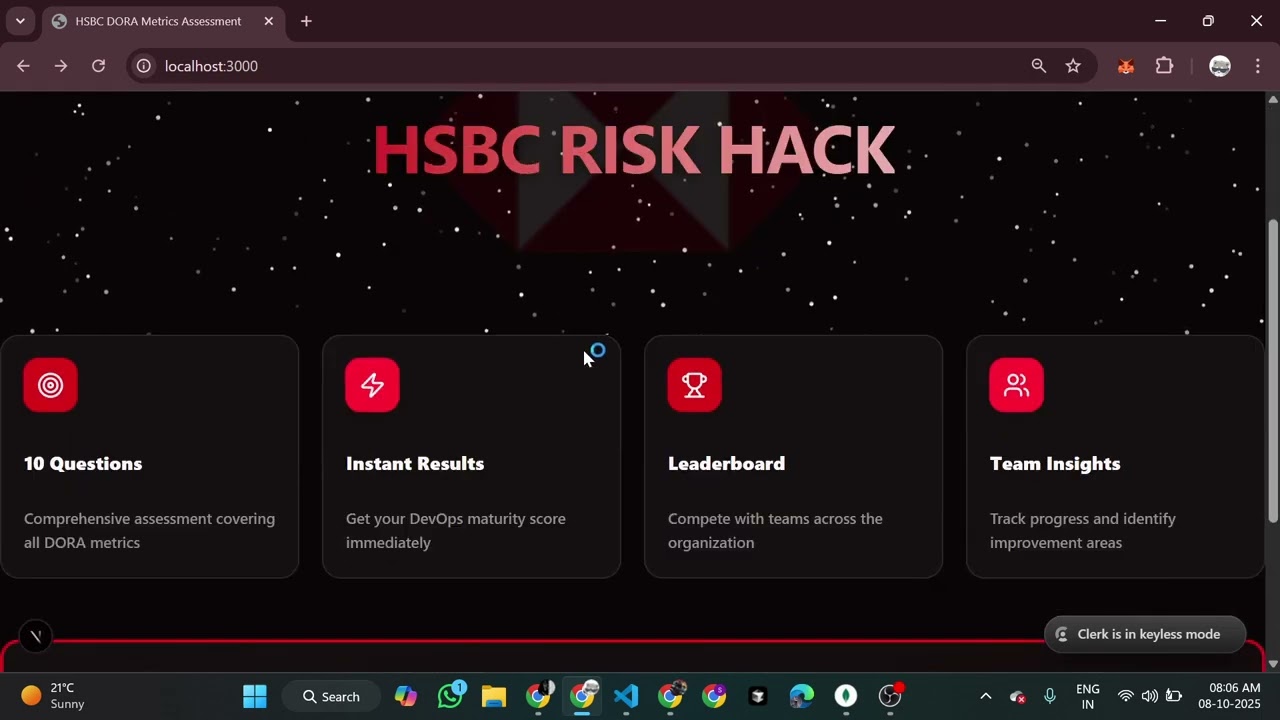
Task: Click the Instant Results heading
Action: click(415, 464)
